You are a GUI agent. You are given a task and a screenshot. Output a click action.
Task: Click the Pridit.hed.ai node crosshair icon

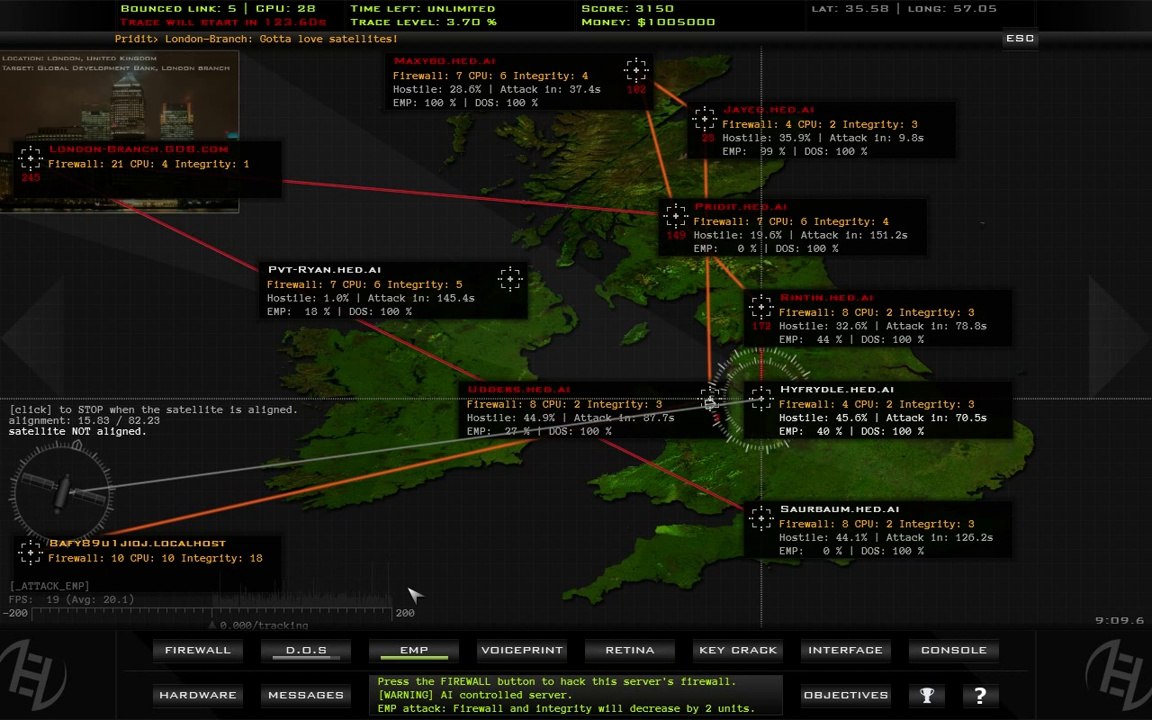coord(675,216)
